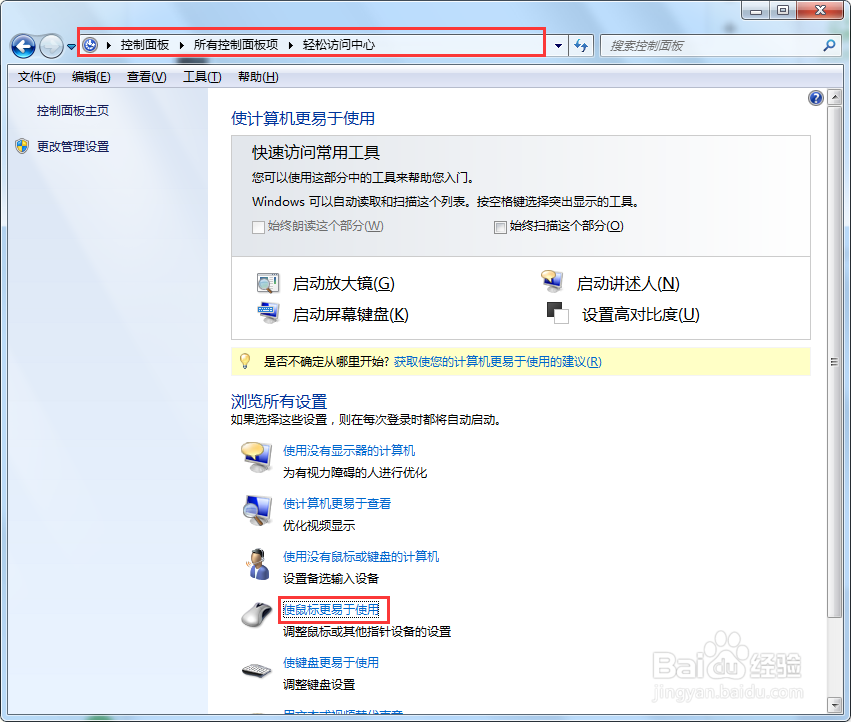Close the window with red X
The image size is (851, 722).
point(820,11)
